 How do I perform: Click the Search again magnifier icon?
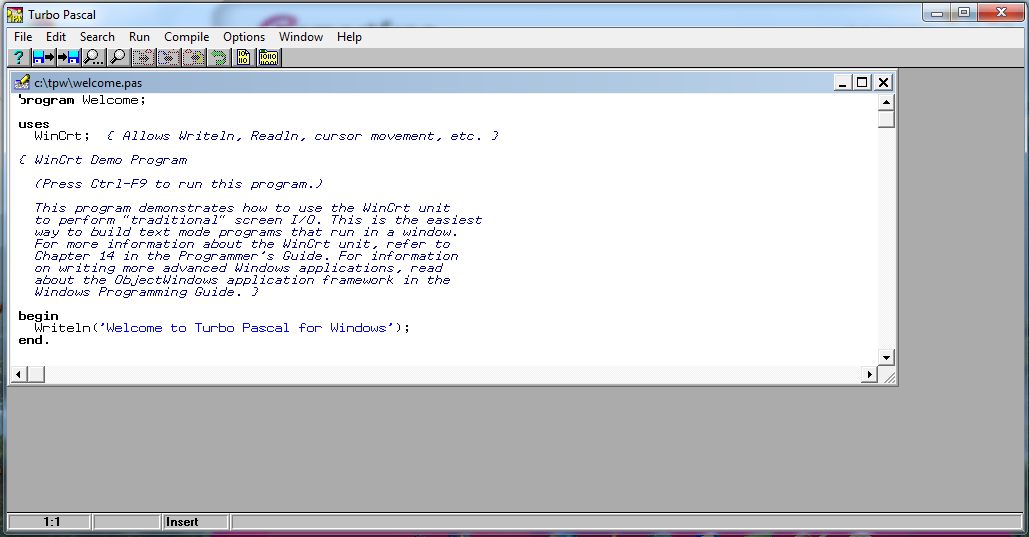tap(118, 58)
